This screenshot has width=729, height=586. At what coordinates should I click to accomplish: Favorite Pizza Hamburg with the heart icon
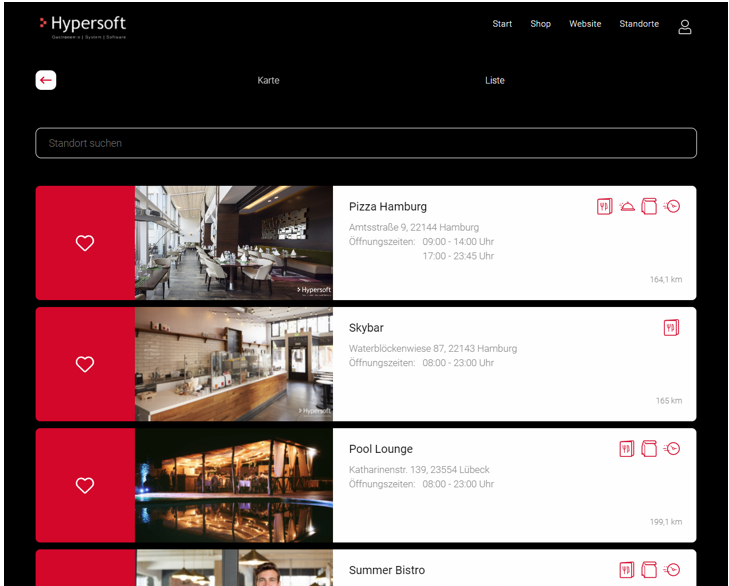85,243
